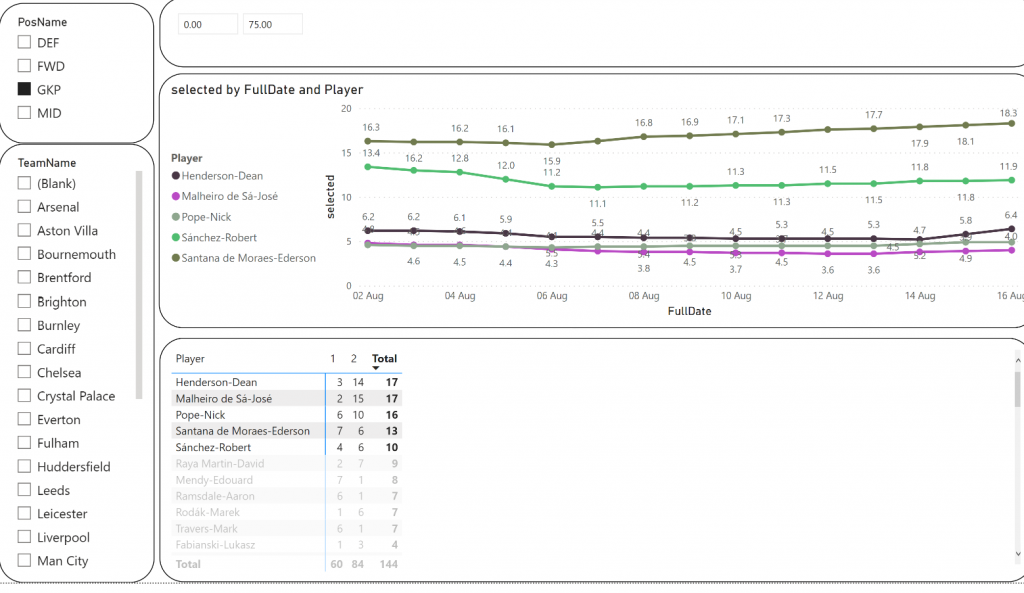Click the 10 Aug x-axis label

click(736, 296)
